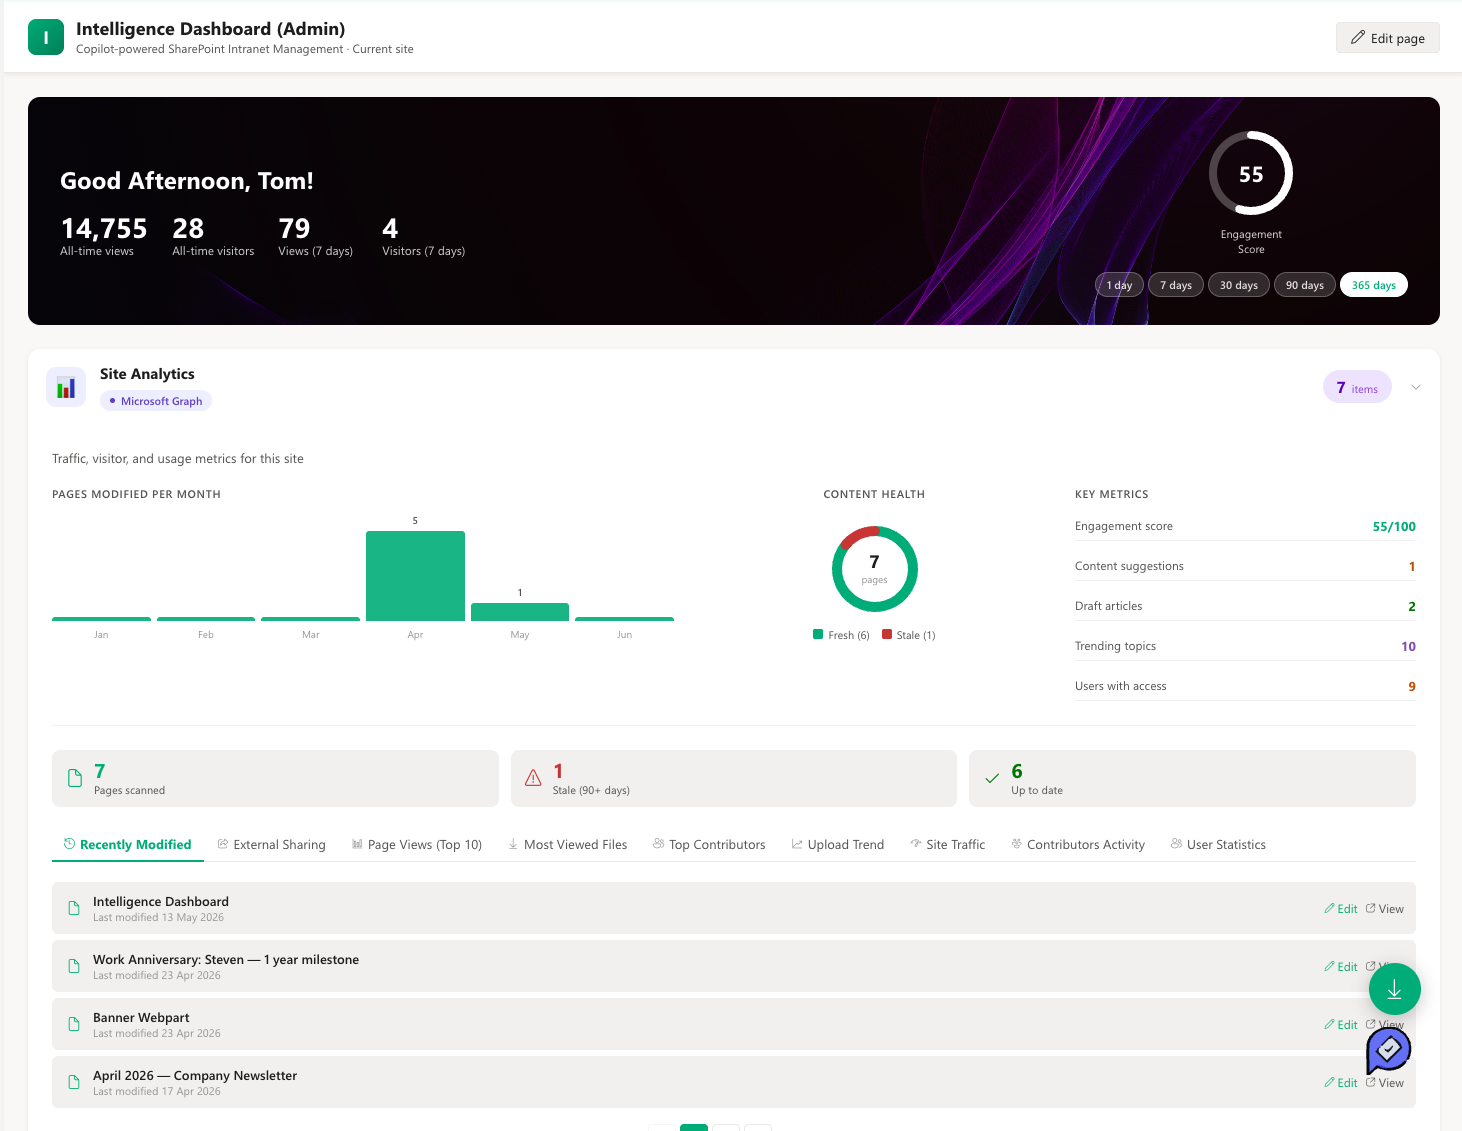Click the April bar in pages modified chart
This screenshot has width=1462, height=1131.
[x=415, y=576]
